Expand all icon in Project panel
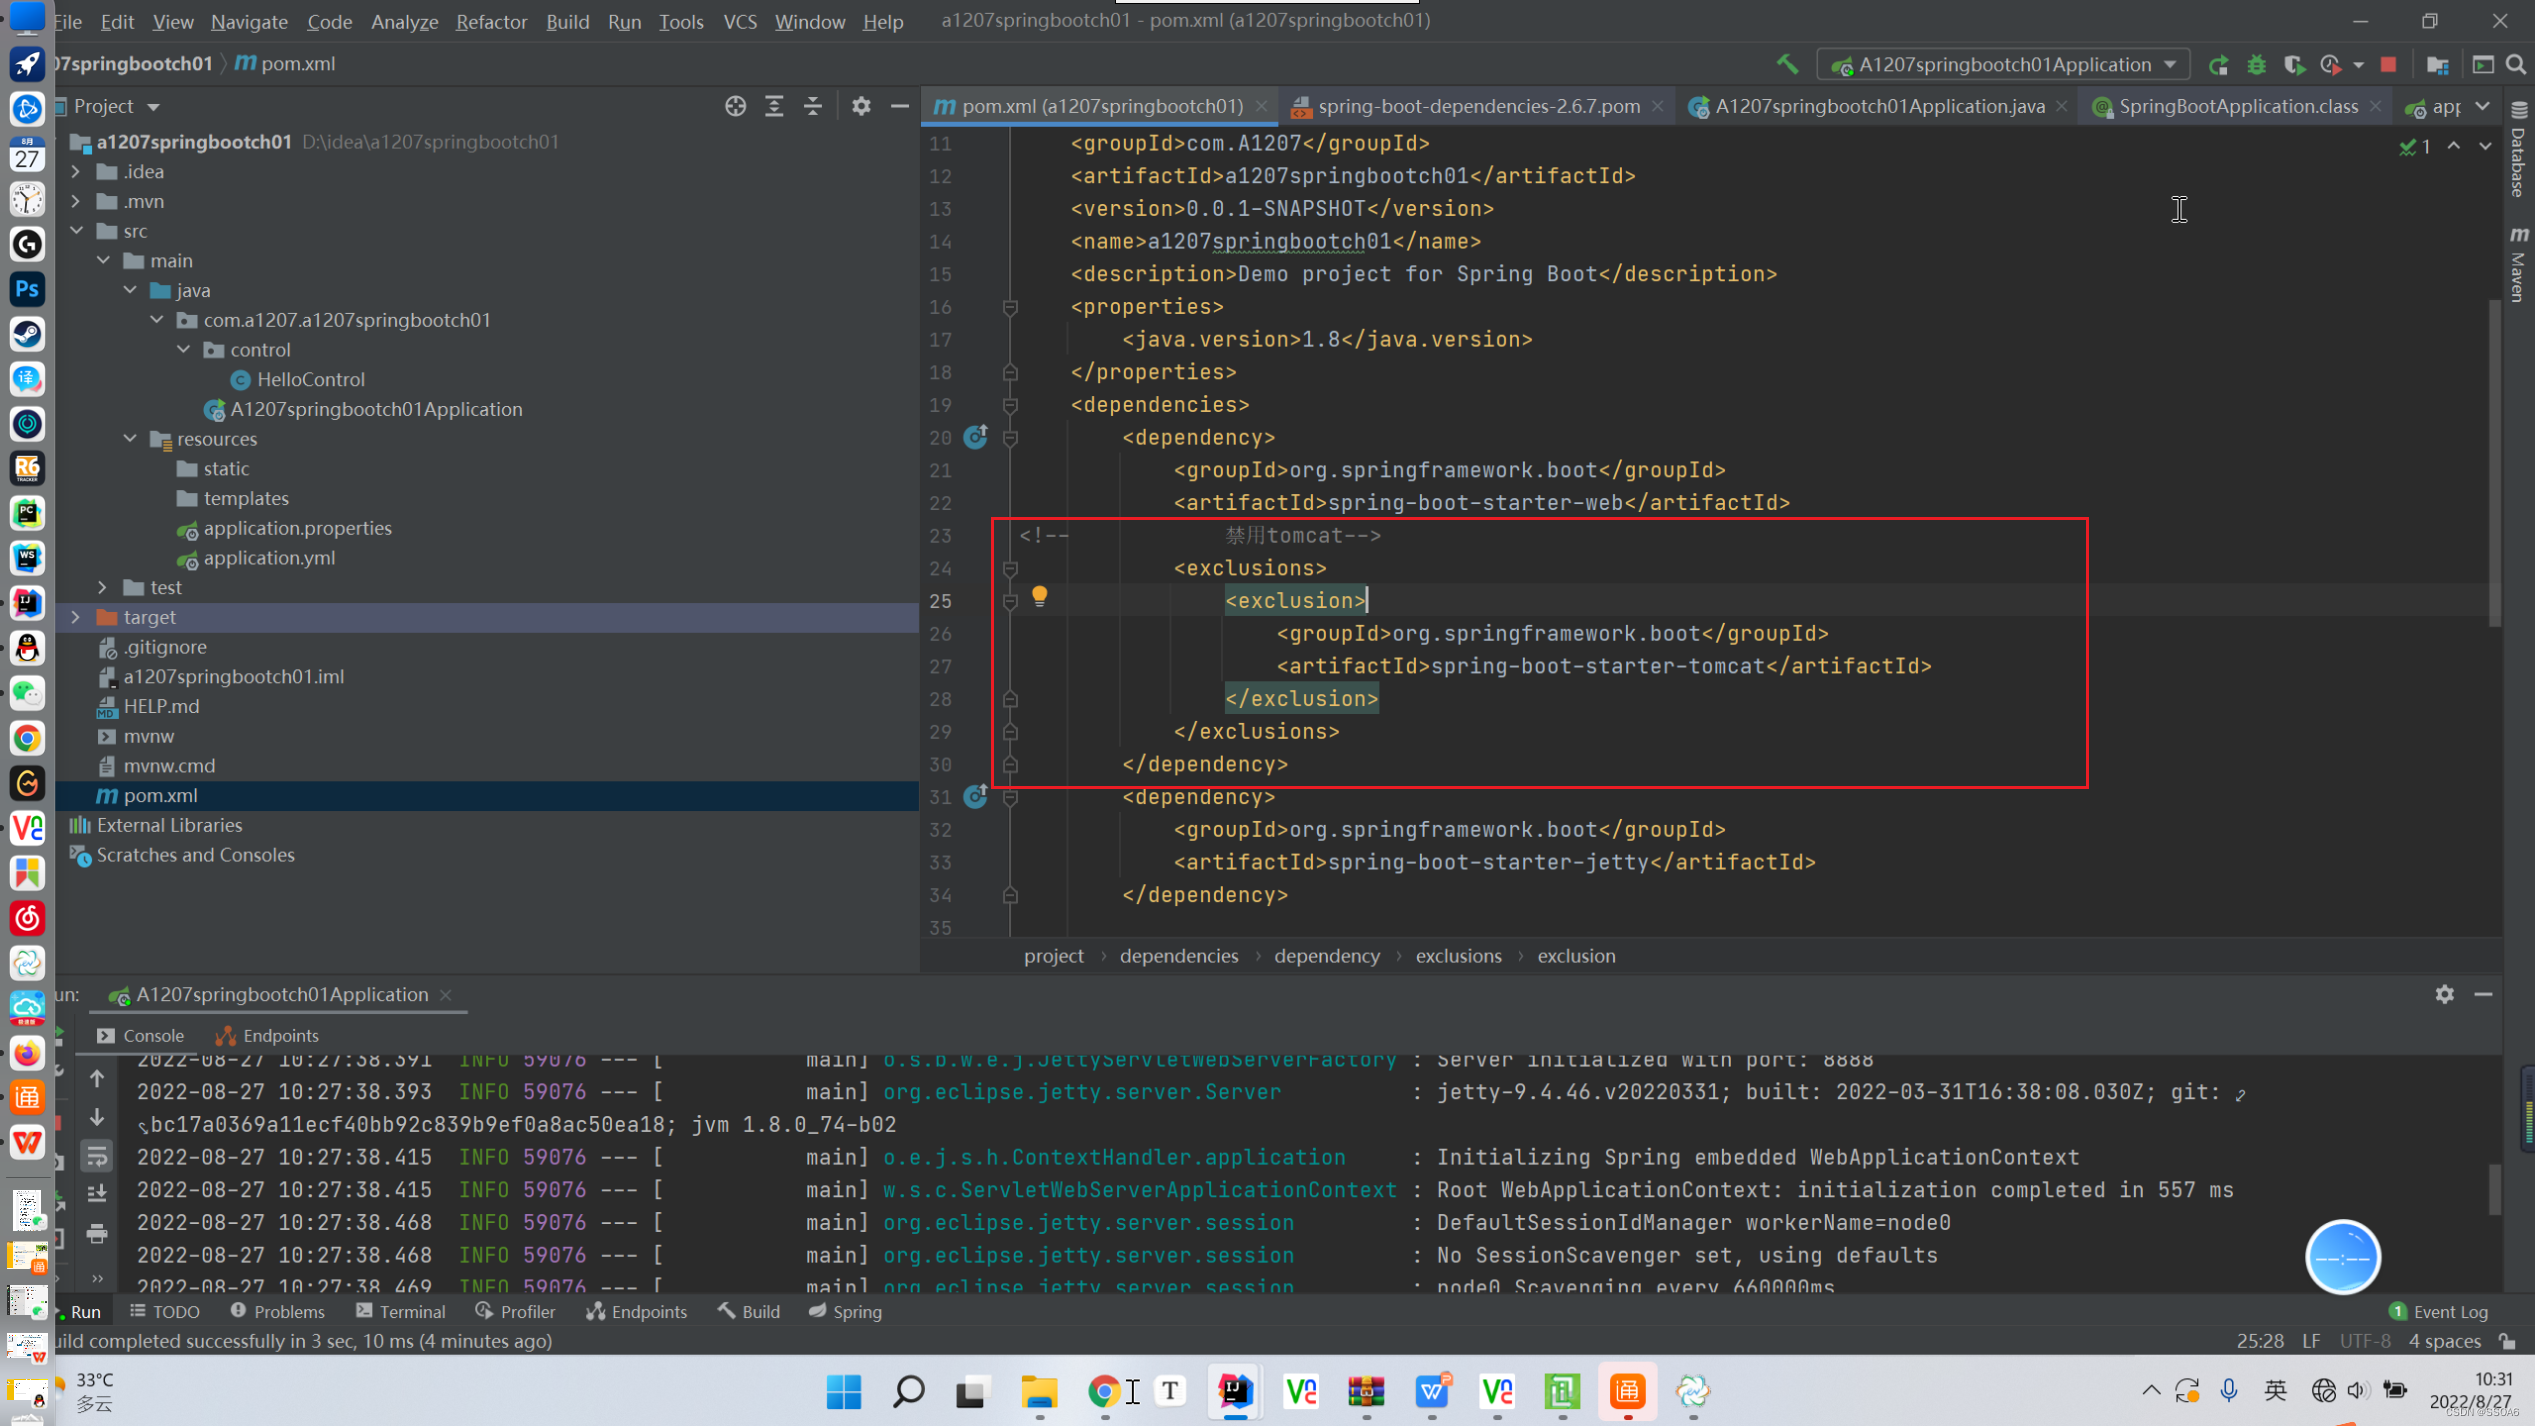The height and width of the screenshot is (1426, 2535). click(774, 106)
